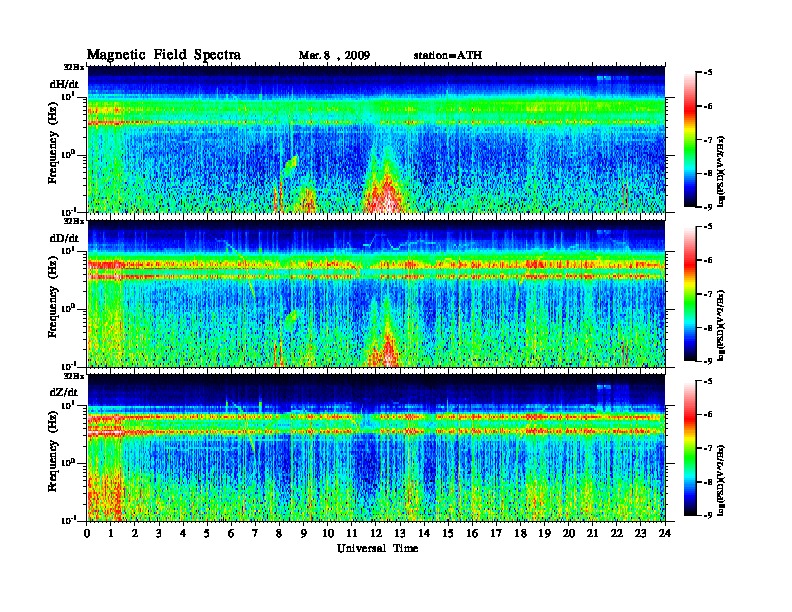Click the 10^1 frequency tick of the dD/dt panel
Screen dimensions: 792x612
(67, 251)
